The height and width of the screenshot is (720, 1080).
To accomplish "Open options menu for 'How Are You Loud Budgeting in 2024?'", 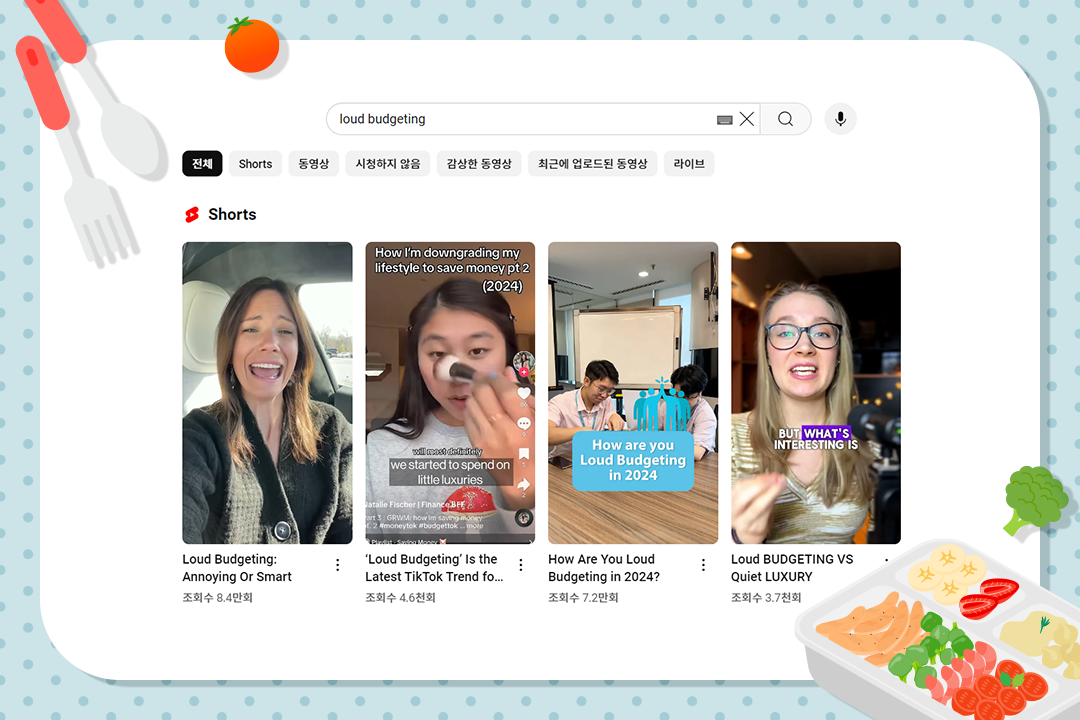I will tap(703, 565).
